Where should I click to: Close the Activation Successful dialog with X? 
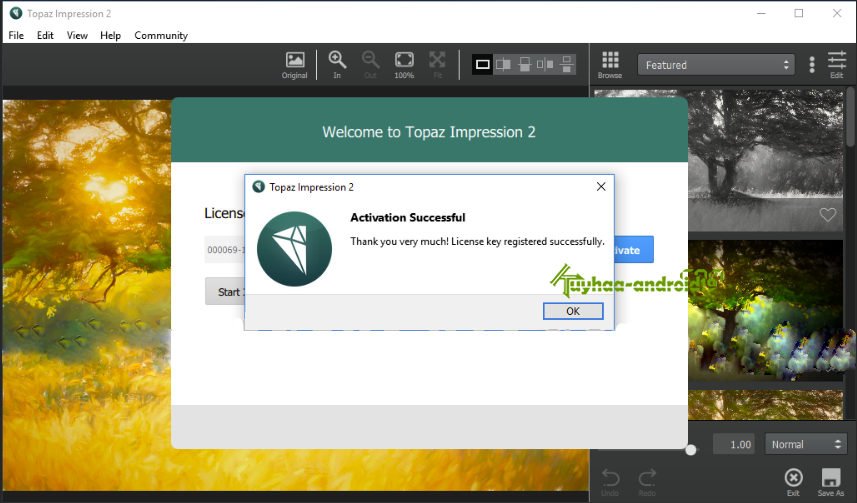[601, 187]
